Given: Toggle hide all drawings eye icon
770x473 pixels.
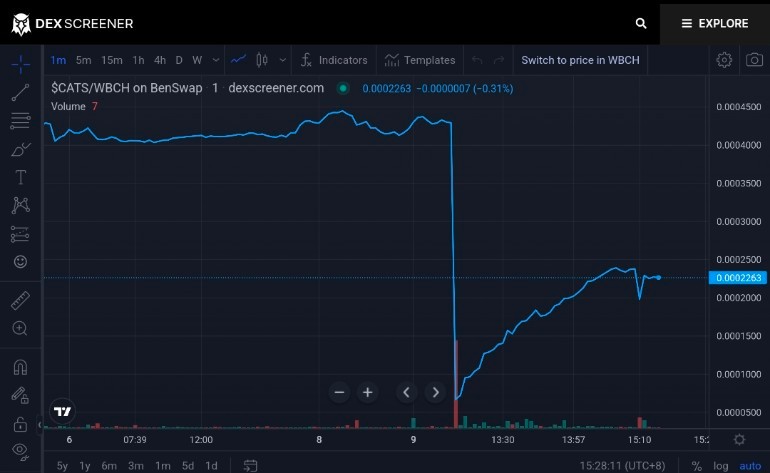Looking at the screenshot, I should pos(20,450).
